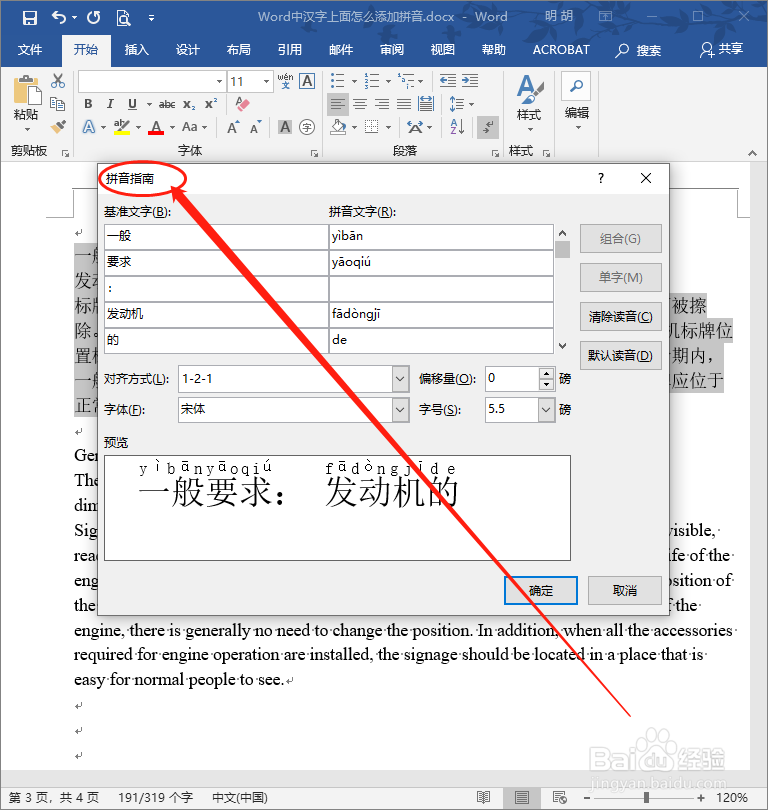Click 确定 to confirm the phonetic guide
768x810 pixels.
(x=541, y=590)
